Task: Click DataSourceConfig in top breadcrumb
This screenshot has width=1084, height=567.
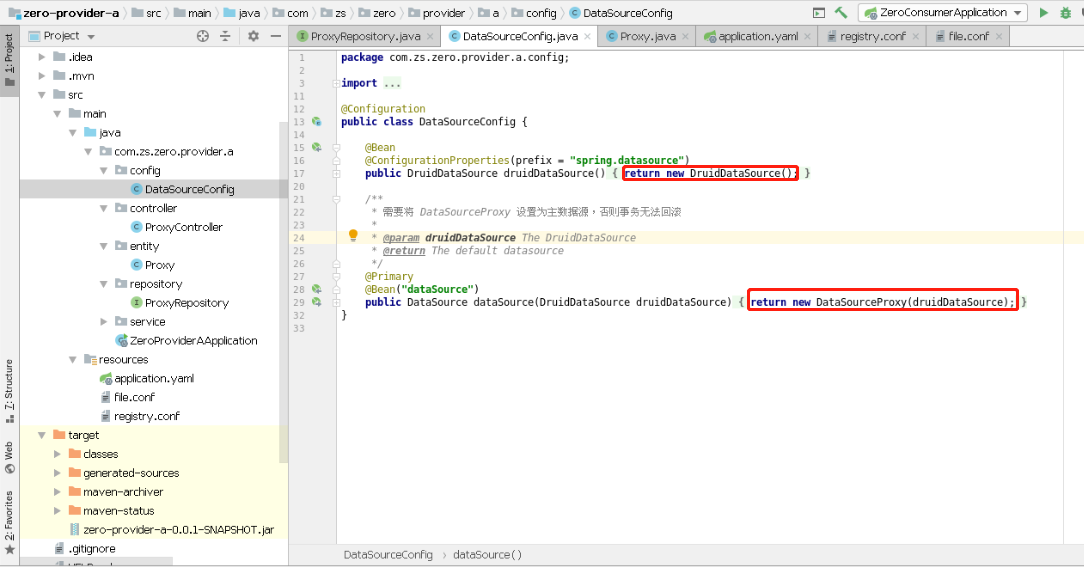Action: (x=620, y=12)
